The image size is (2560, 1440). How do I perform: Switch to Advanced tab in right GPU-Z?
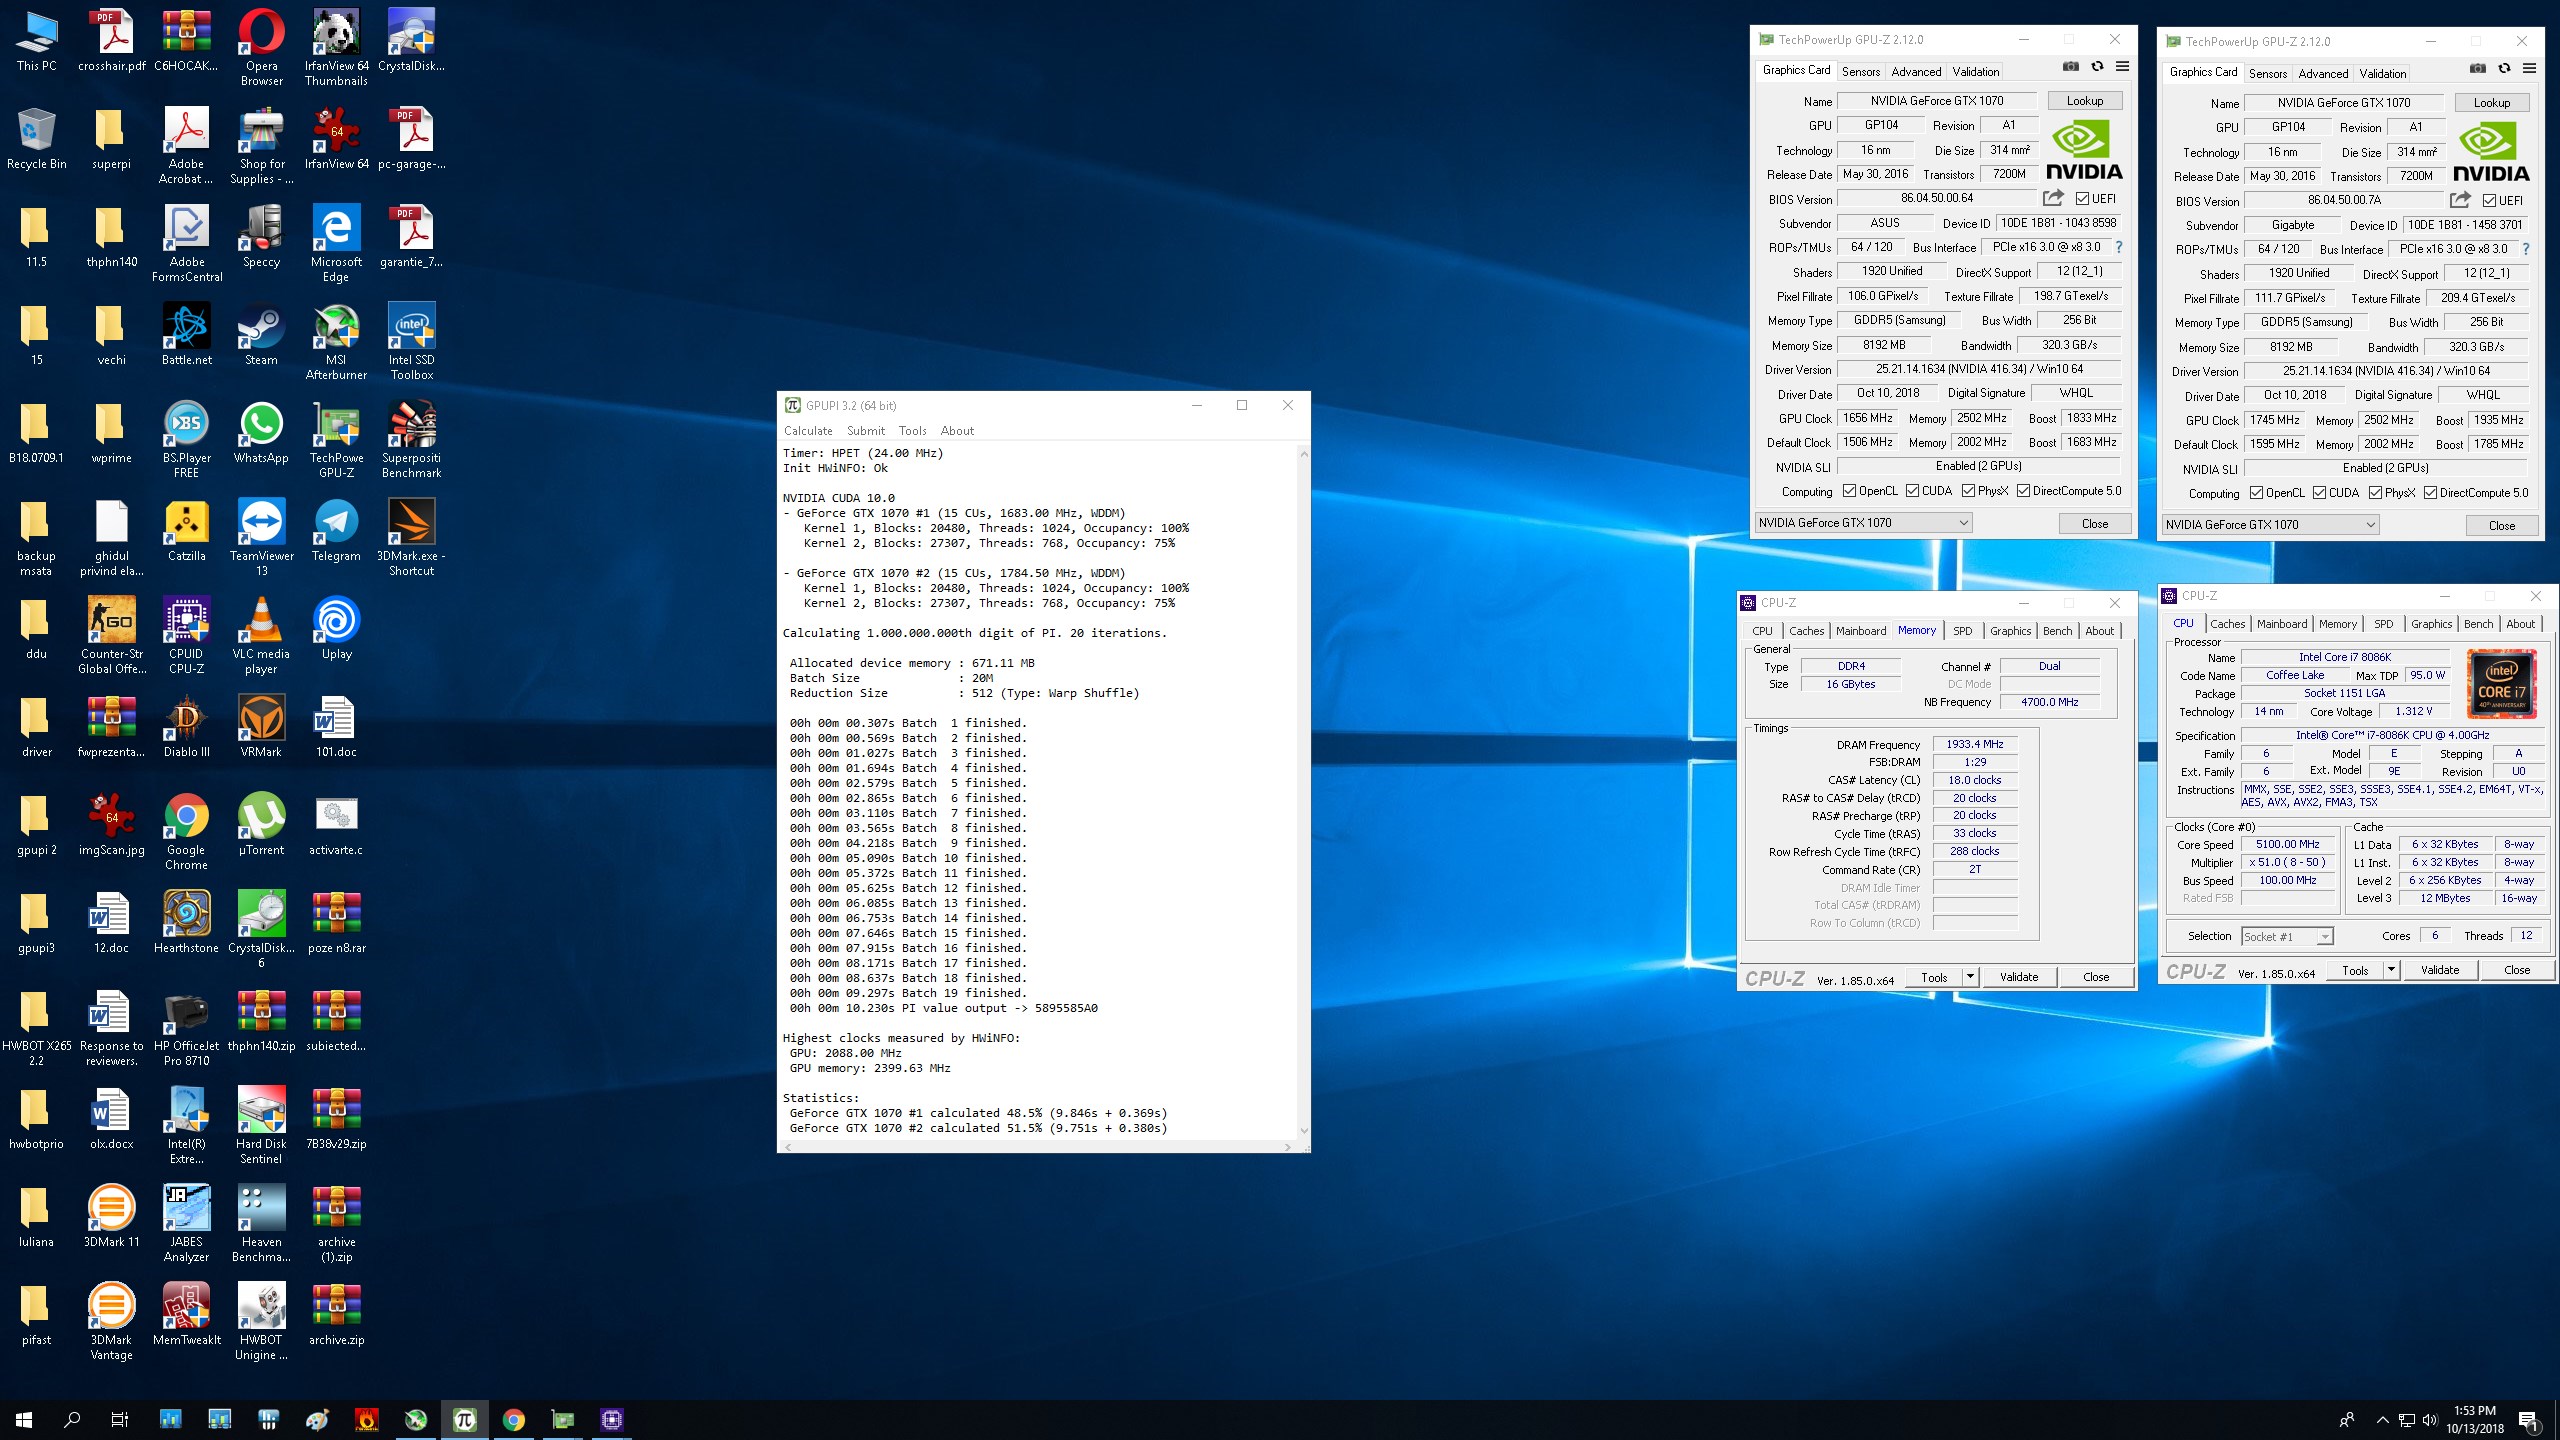tap(2323, 74)
